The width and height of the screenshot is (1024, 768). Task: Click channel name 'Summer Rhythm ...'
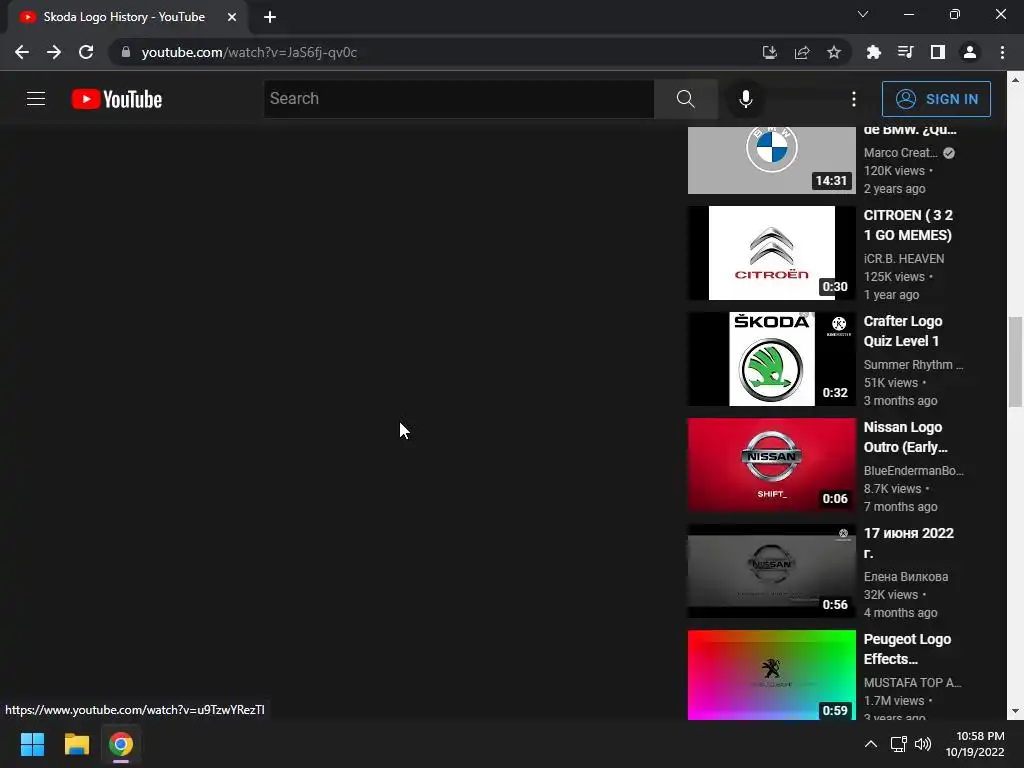[914, 364]
